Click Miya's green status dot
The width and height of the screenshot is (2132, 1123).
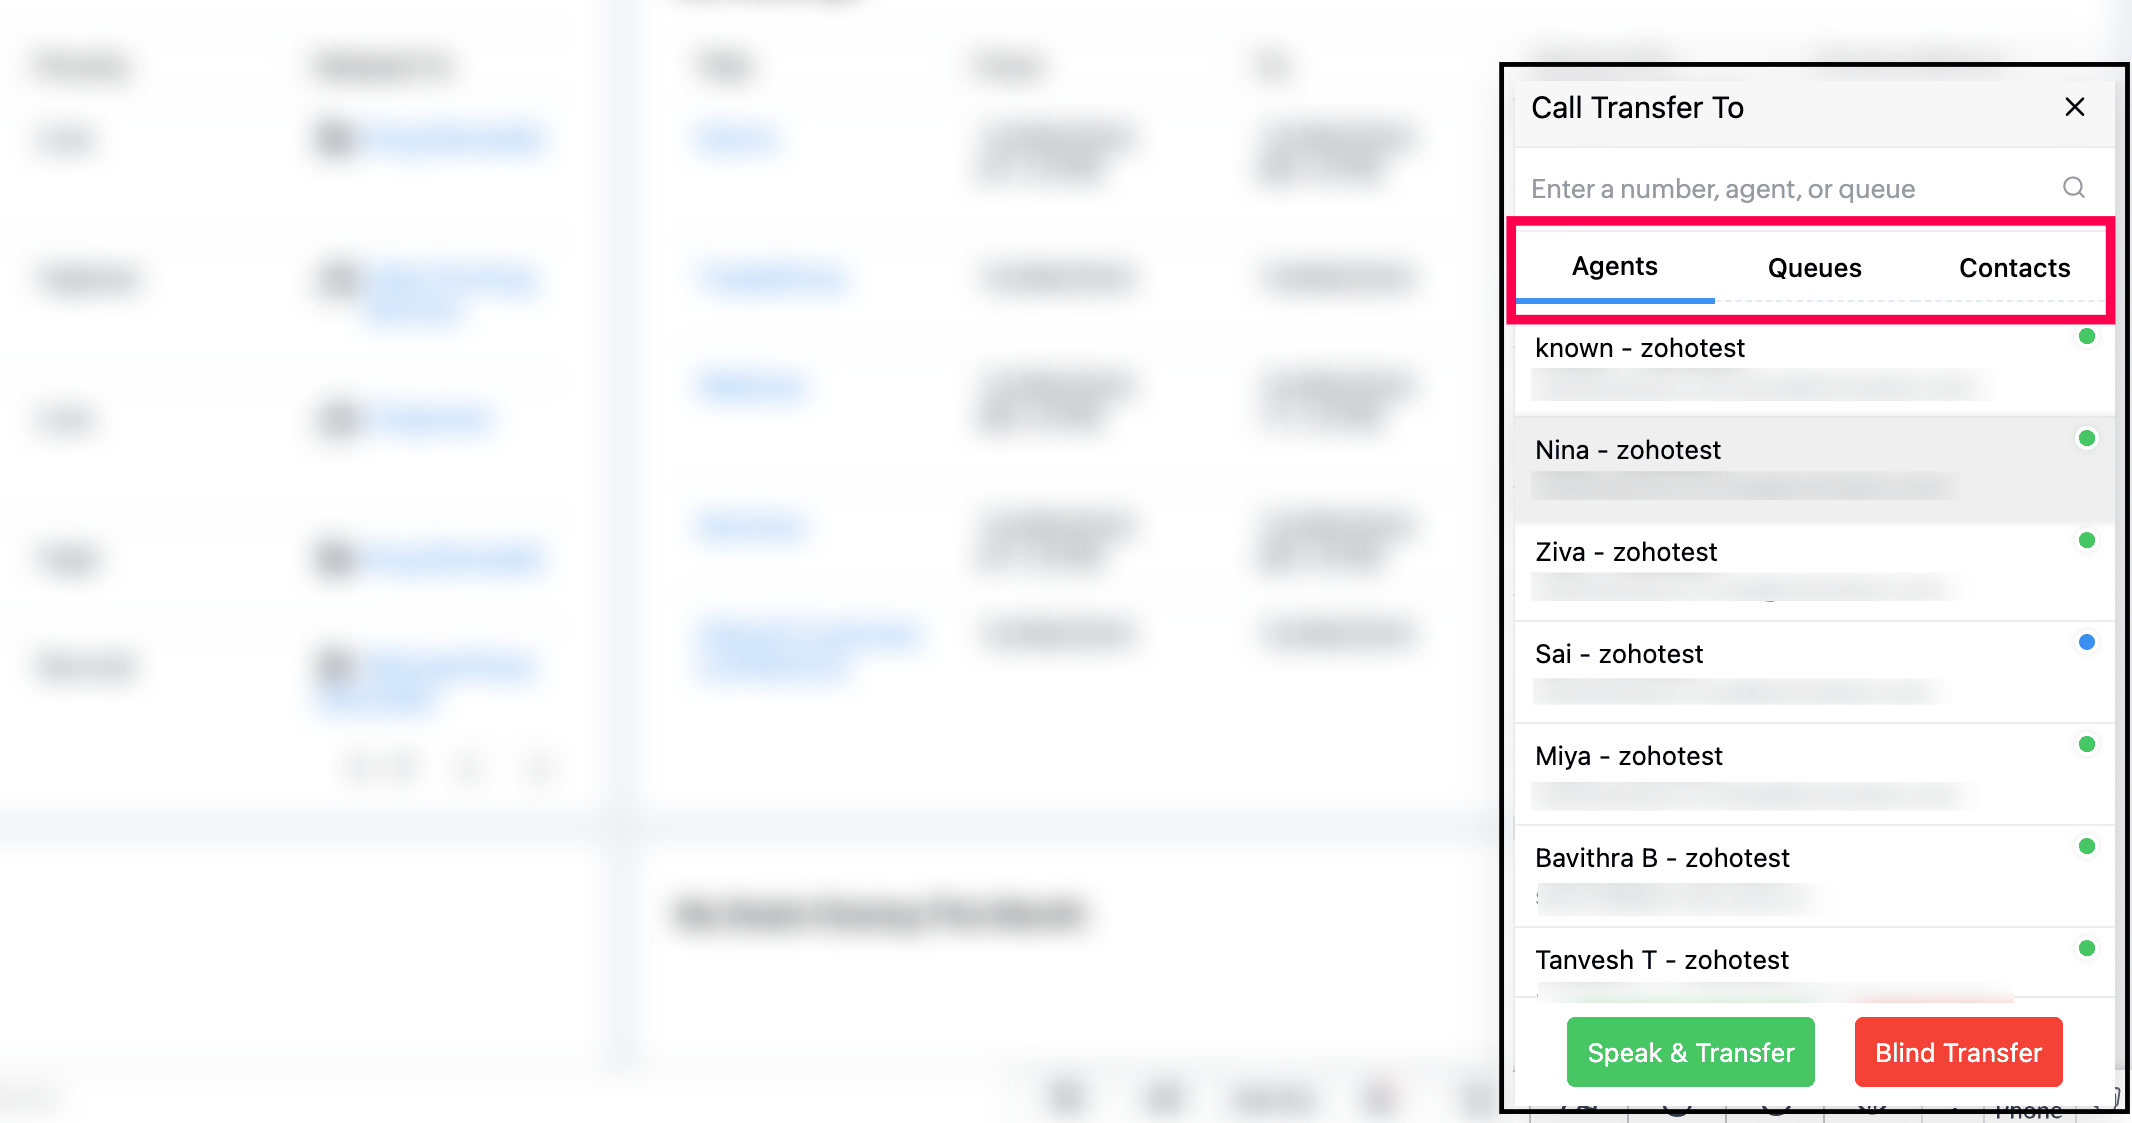pos(2086,744)
